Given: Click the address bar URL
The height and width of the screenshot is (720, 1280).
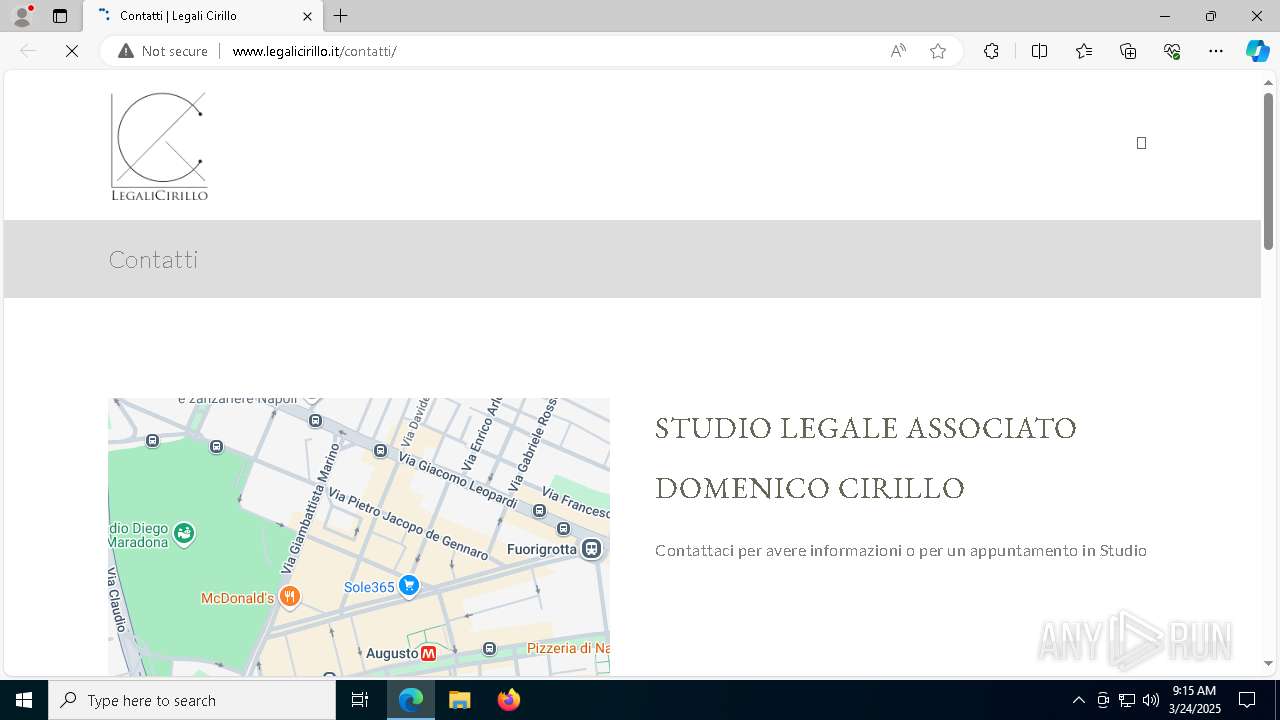Looking at the screenshot, I should (x=314, y=51).
